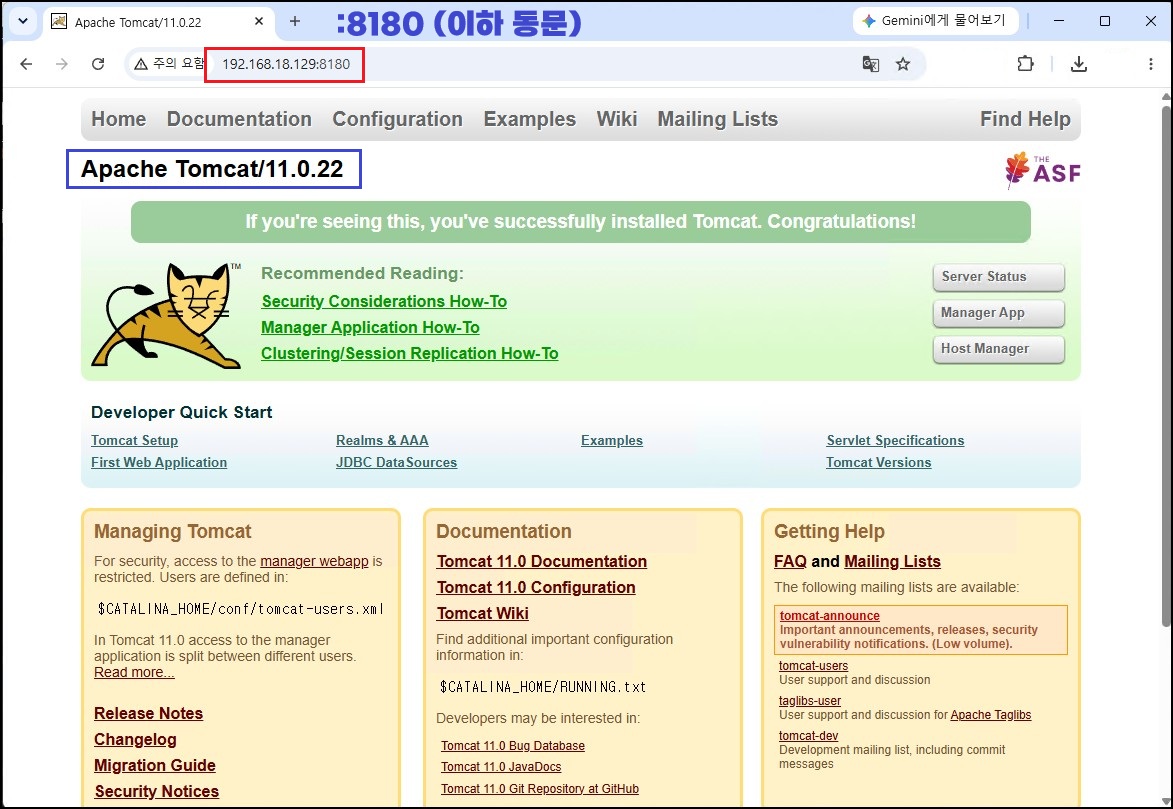The image size is (1173, 809).
Task: Open the Security Notices link
Action: pyautogui.click(x=157, y=791)
